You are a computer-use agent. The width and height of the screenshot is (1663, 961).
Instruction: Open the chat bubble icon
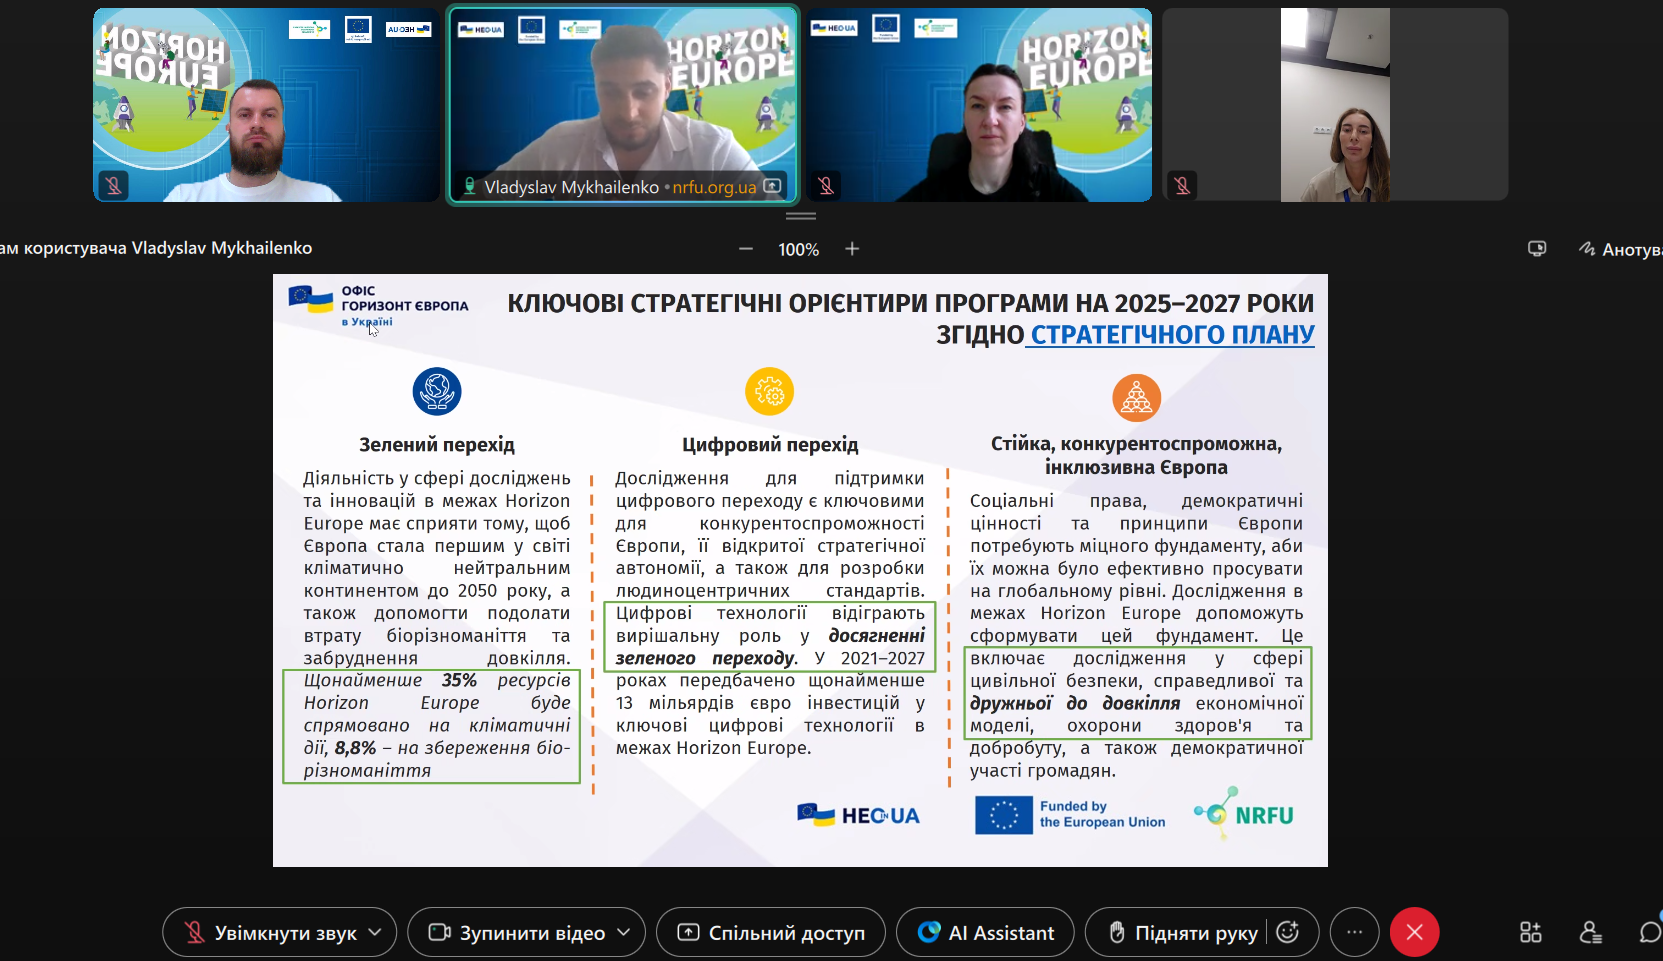click(x=1649, y=932)
